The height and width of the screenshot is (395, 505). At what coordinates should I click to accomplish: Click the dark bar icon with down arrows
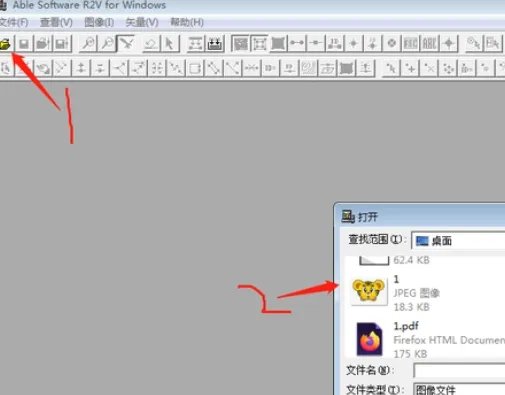point(215,44)
